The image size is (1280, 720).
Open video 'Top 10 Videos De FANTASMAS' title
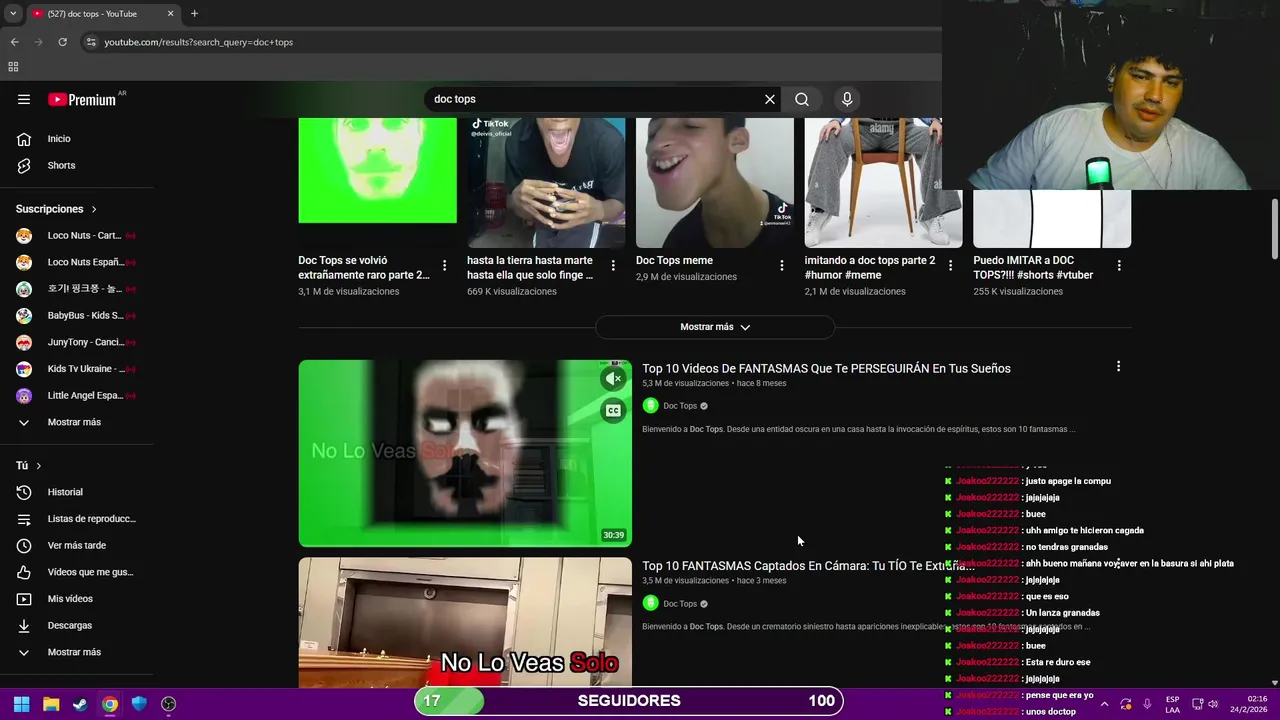(x=826, y=368)
